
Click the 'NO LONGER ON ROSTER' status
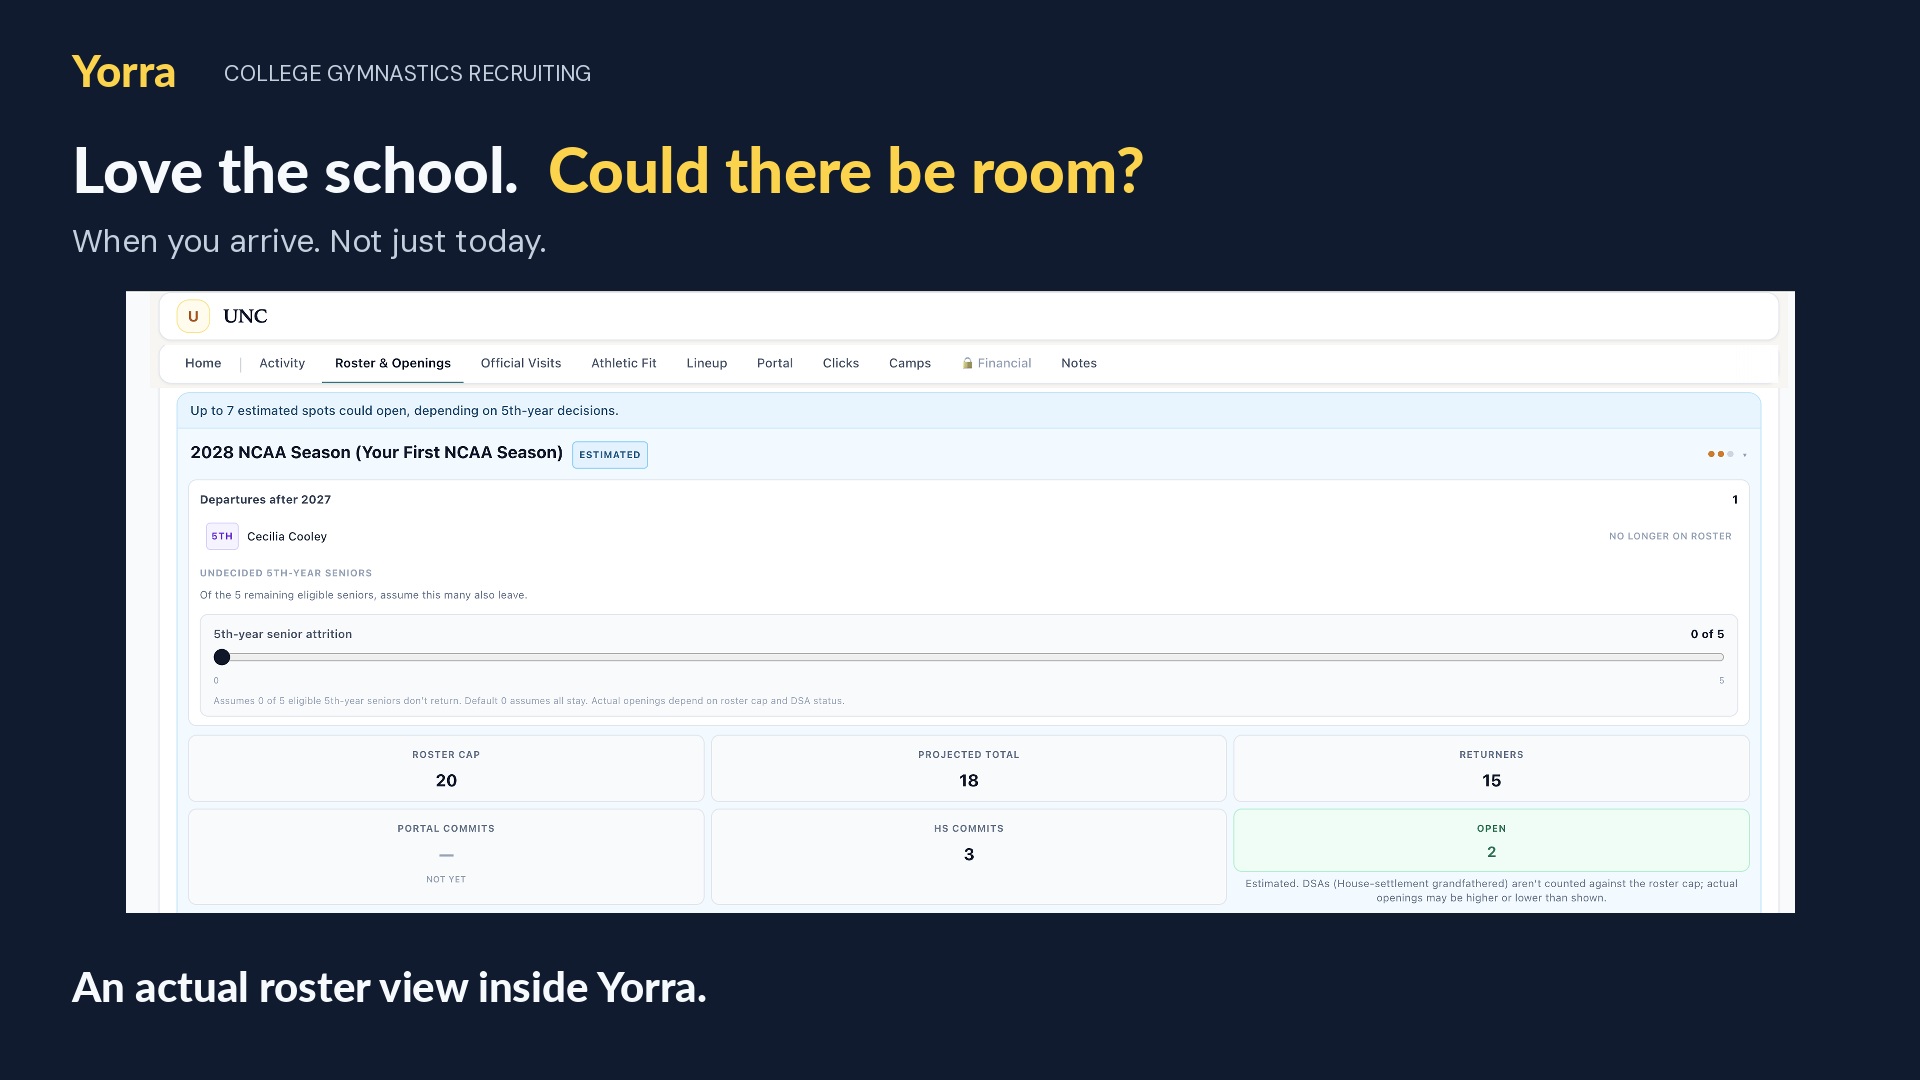(x=1670, y=537)
